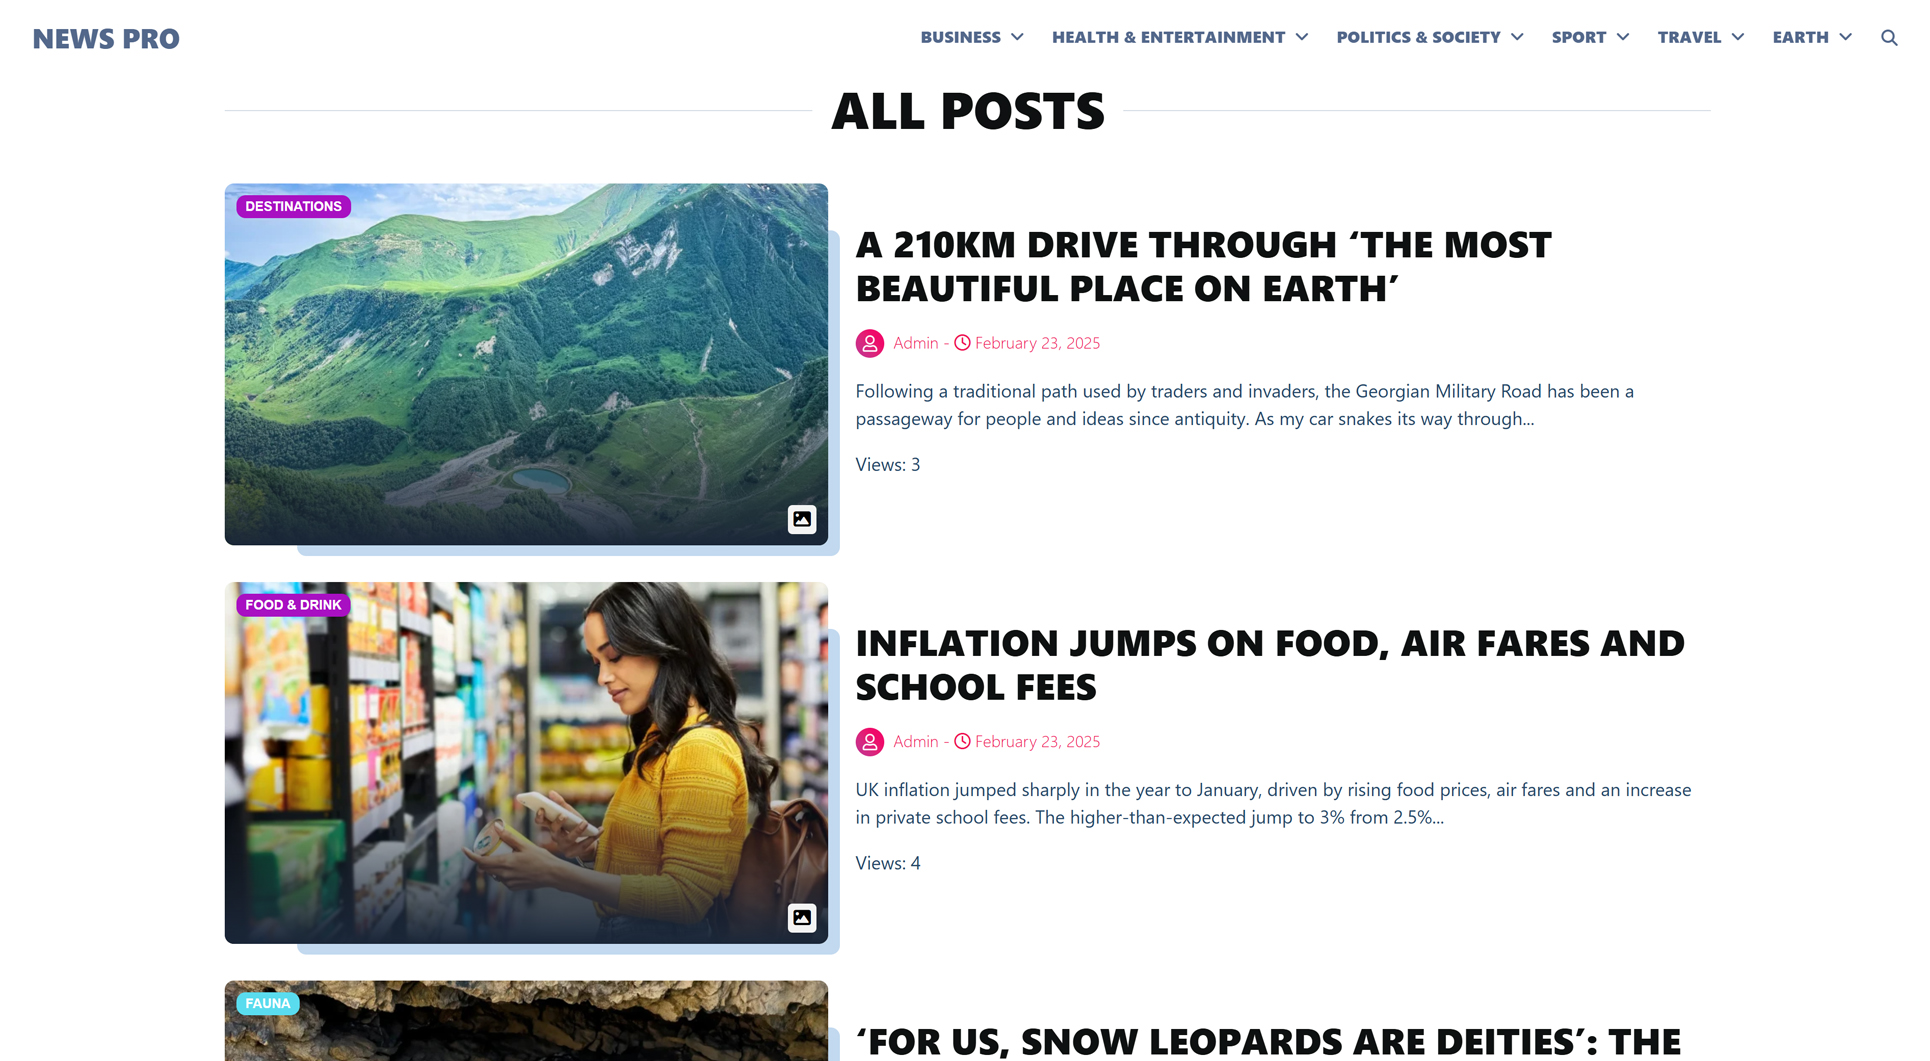Viewport: 1930px width, 1061px height.
Task: Expand the Sport menu chevron
Action: pyautogui.click(x=1623, y=37)
